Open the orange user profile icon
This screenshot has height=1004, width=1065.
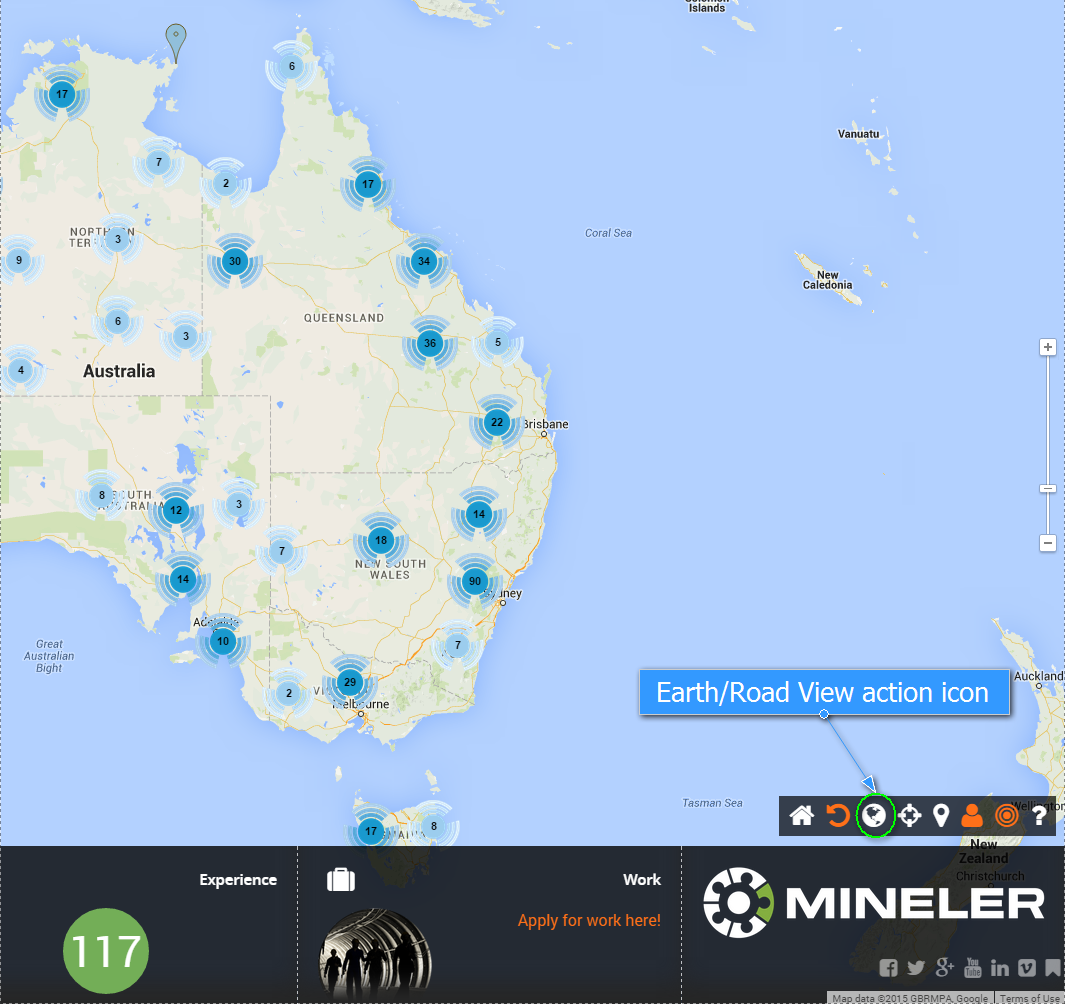point(971,816)
